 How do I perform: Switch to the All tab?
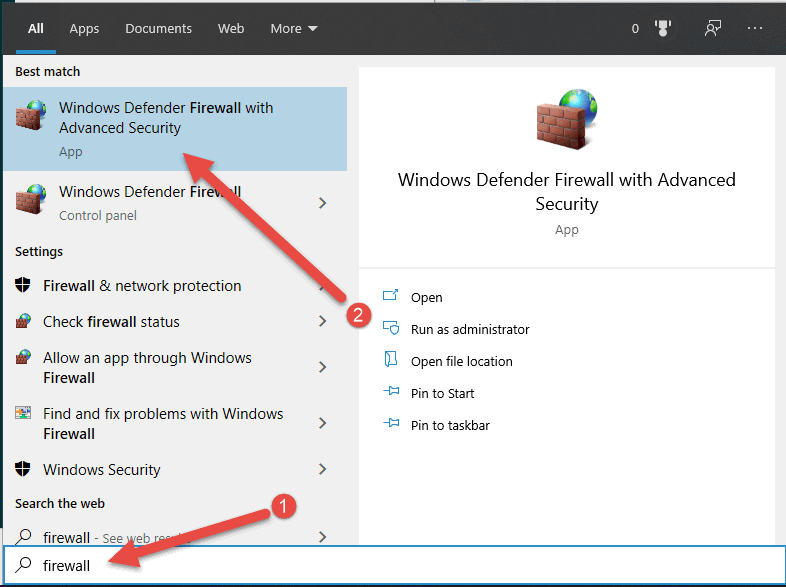36,29
